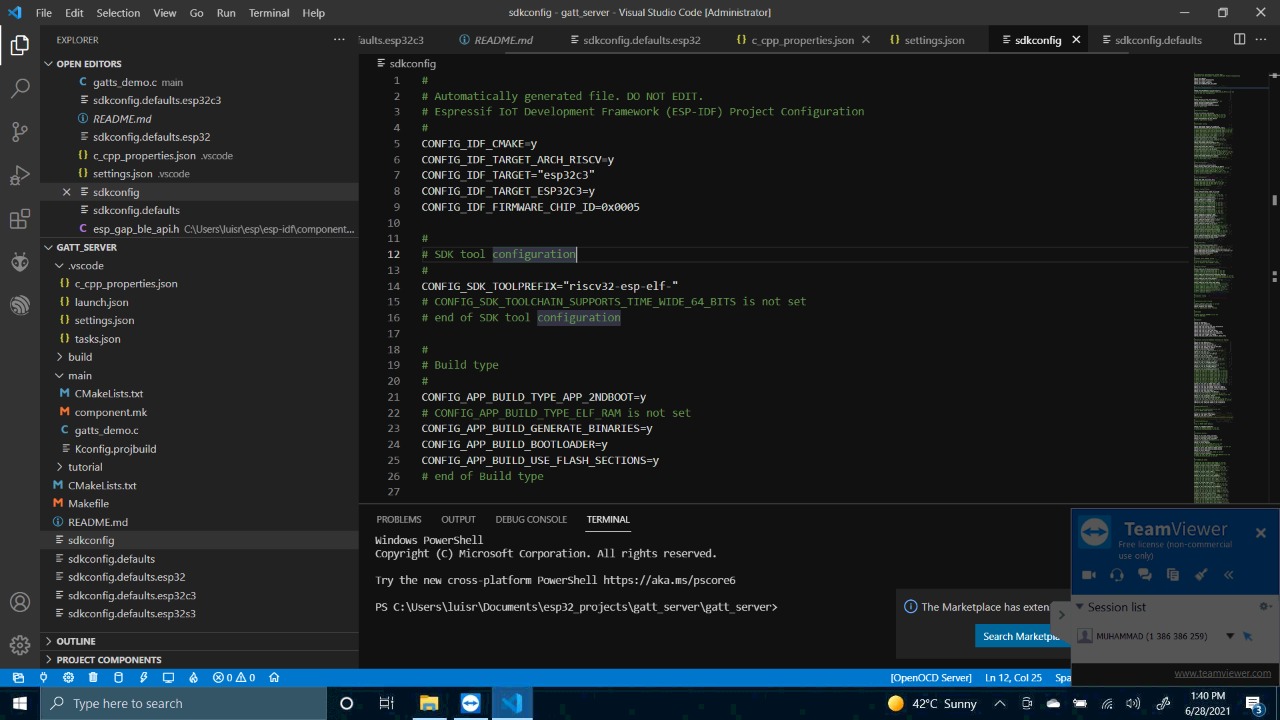Click the ESP-IDF flash lightning icon
Image resolution: width=1280 pixels, height=720 pixels.
coord(144,677)
